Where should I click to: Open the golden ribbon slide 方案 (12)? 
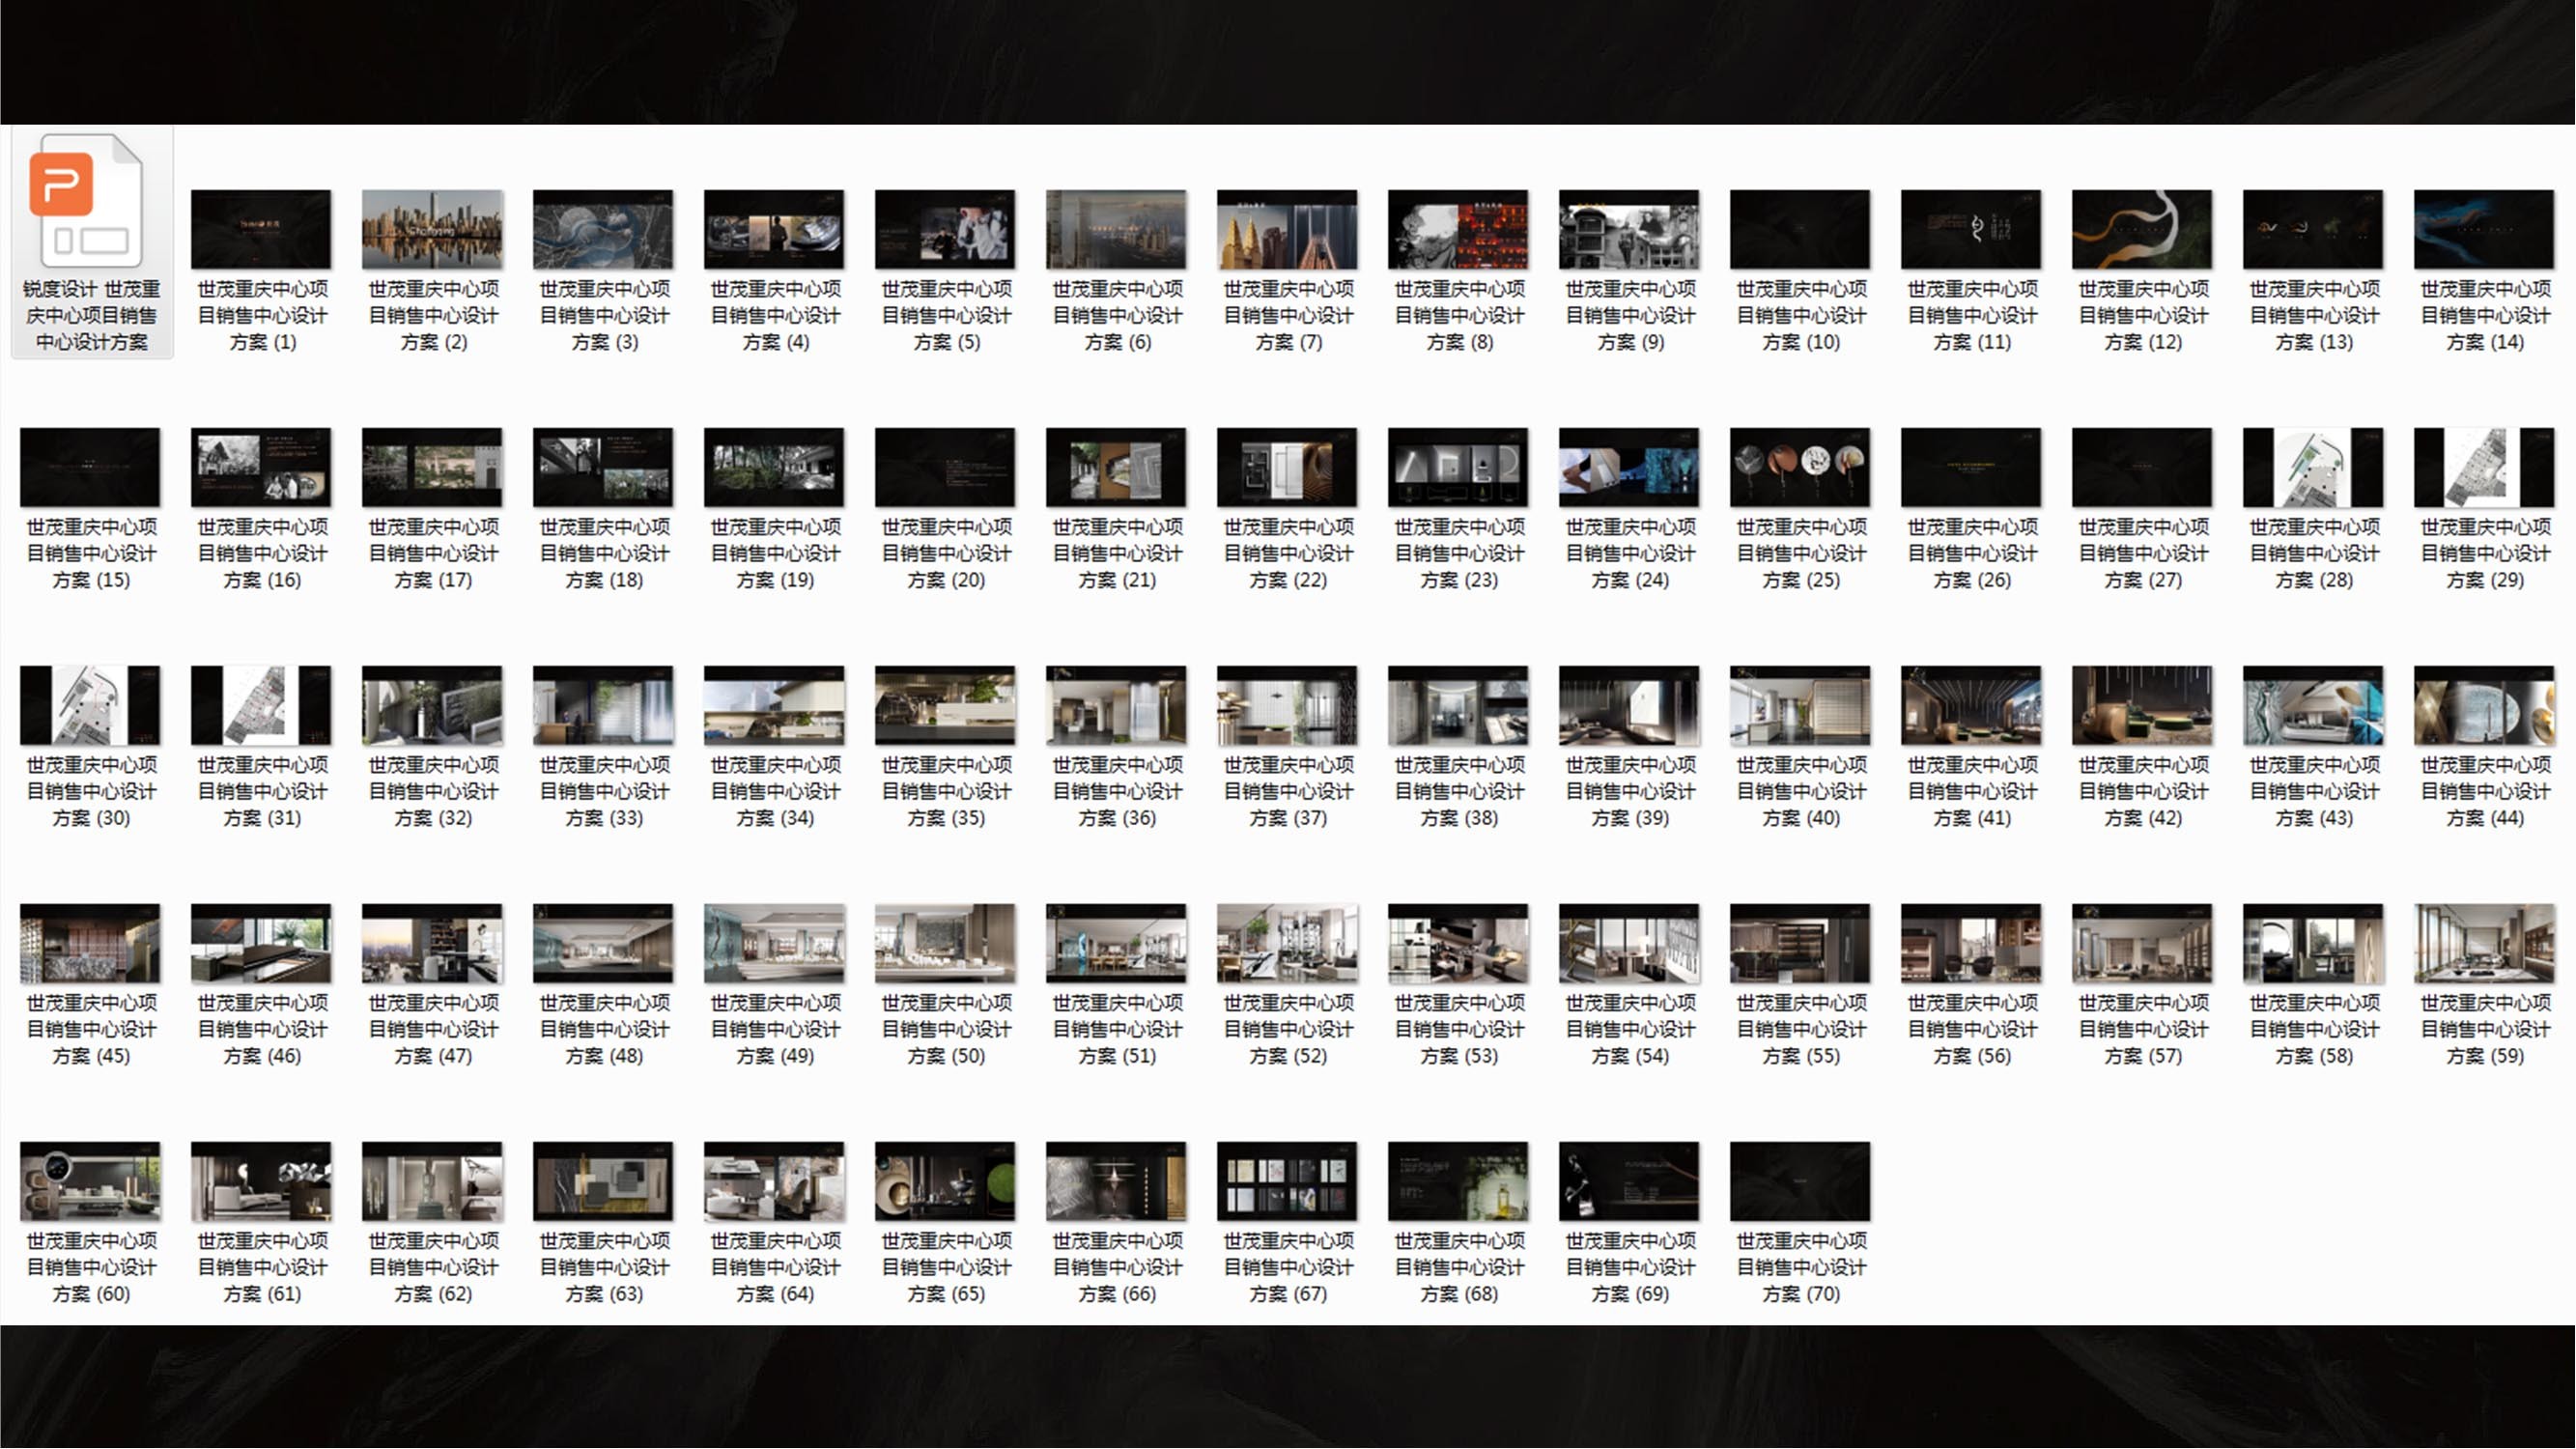coord(2142,229)
